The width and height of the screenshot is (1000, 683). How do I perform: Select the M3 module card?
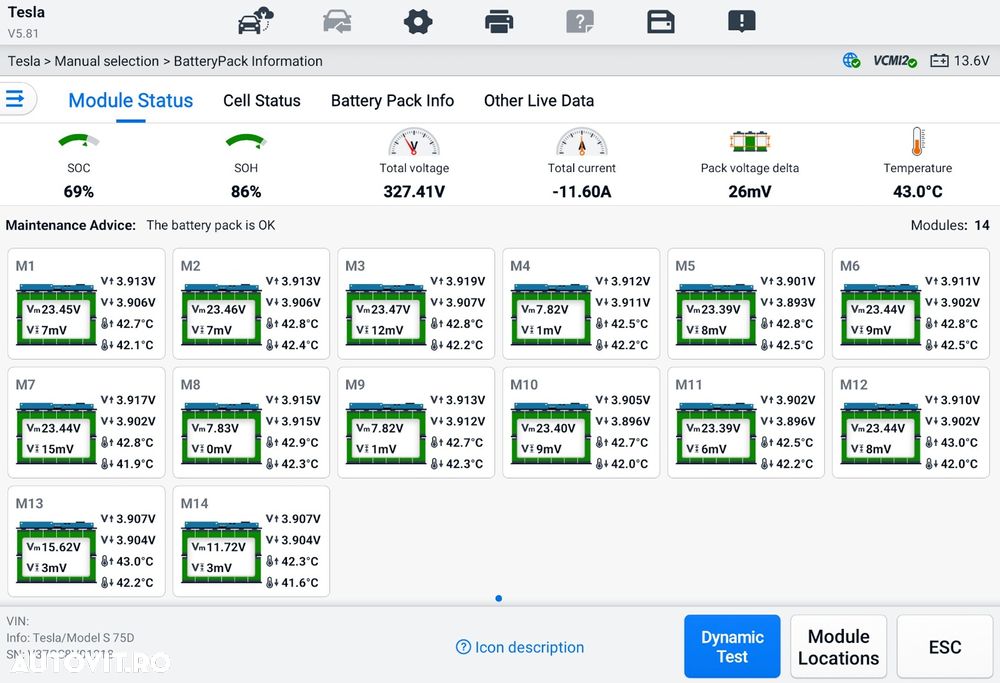(416, 304)
